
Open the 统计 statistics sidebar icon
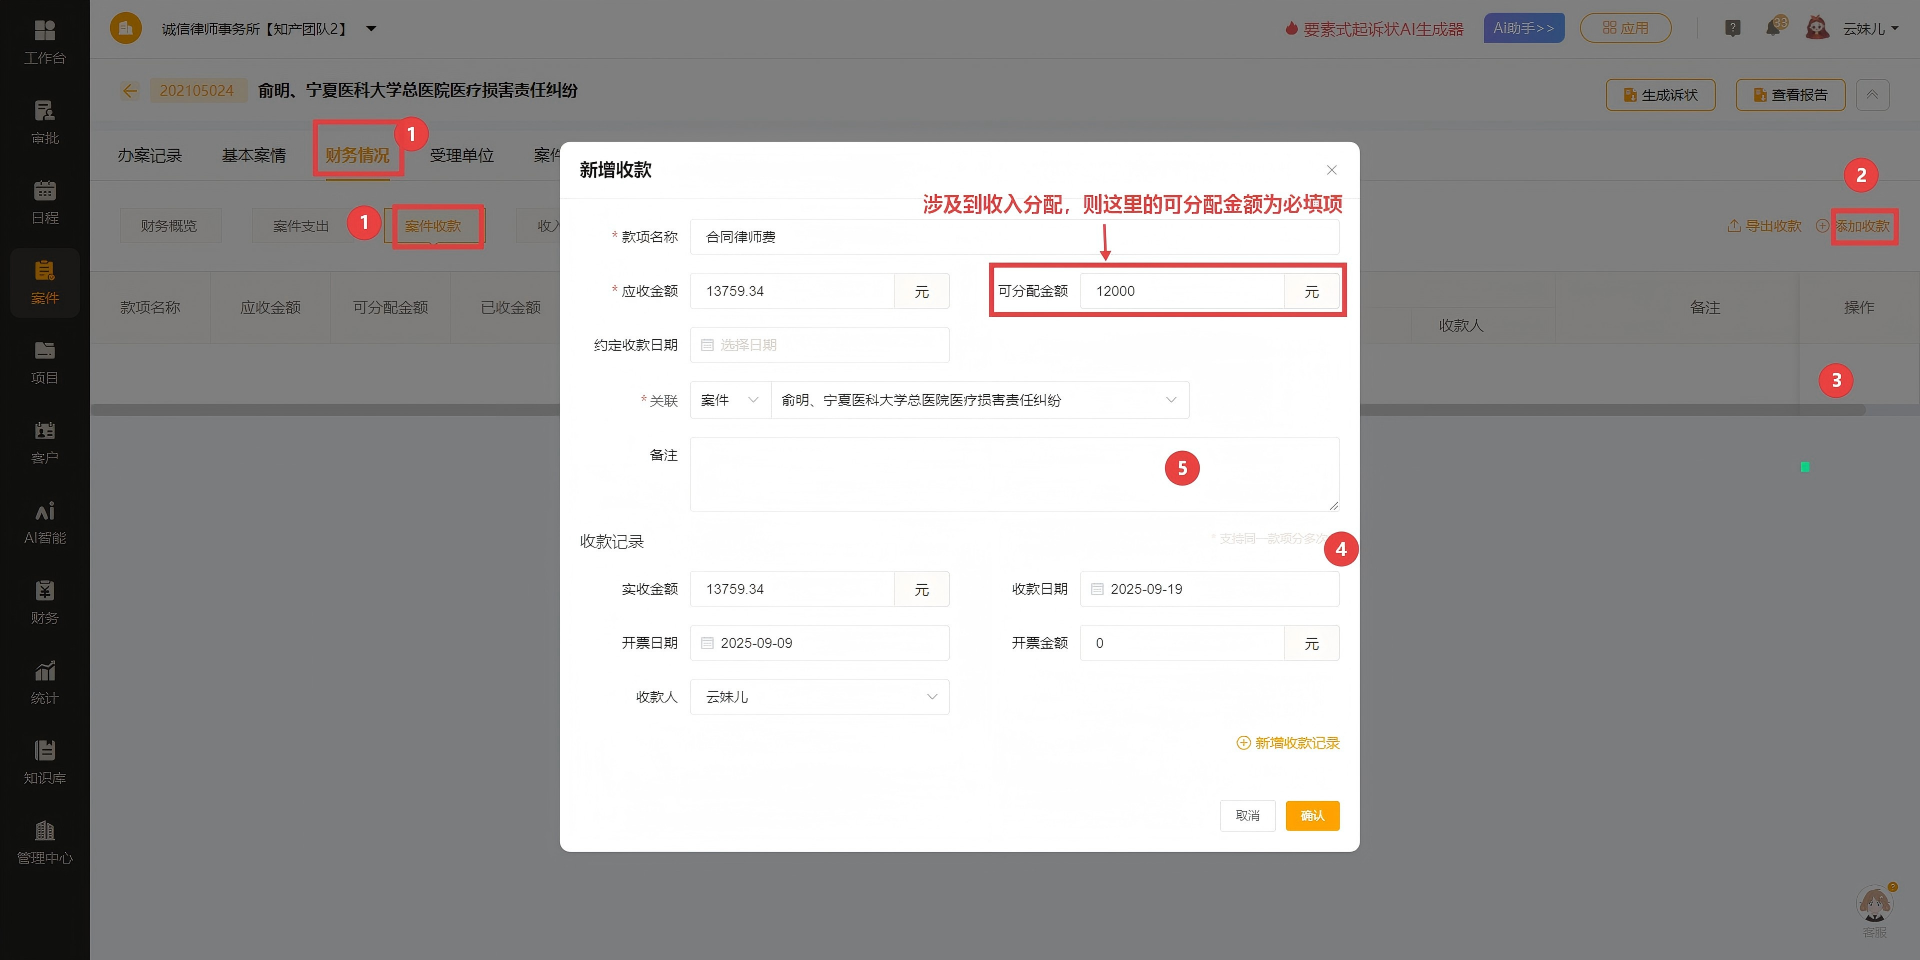tap(45, 682)
